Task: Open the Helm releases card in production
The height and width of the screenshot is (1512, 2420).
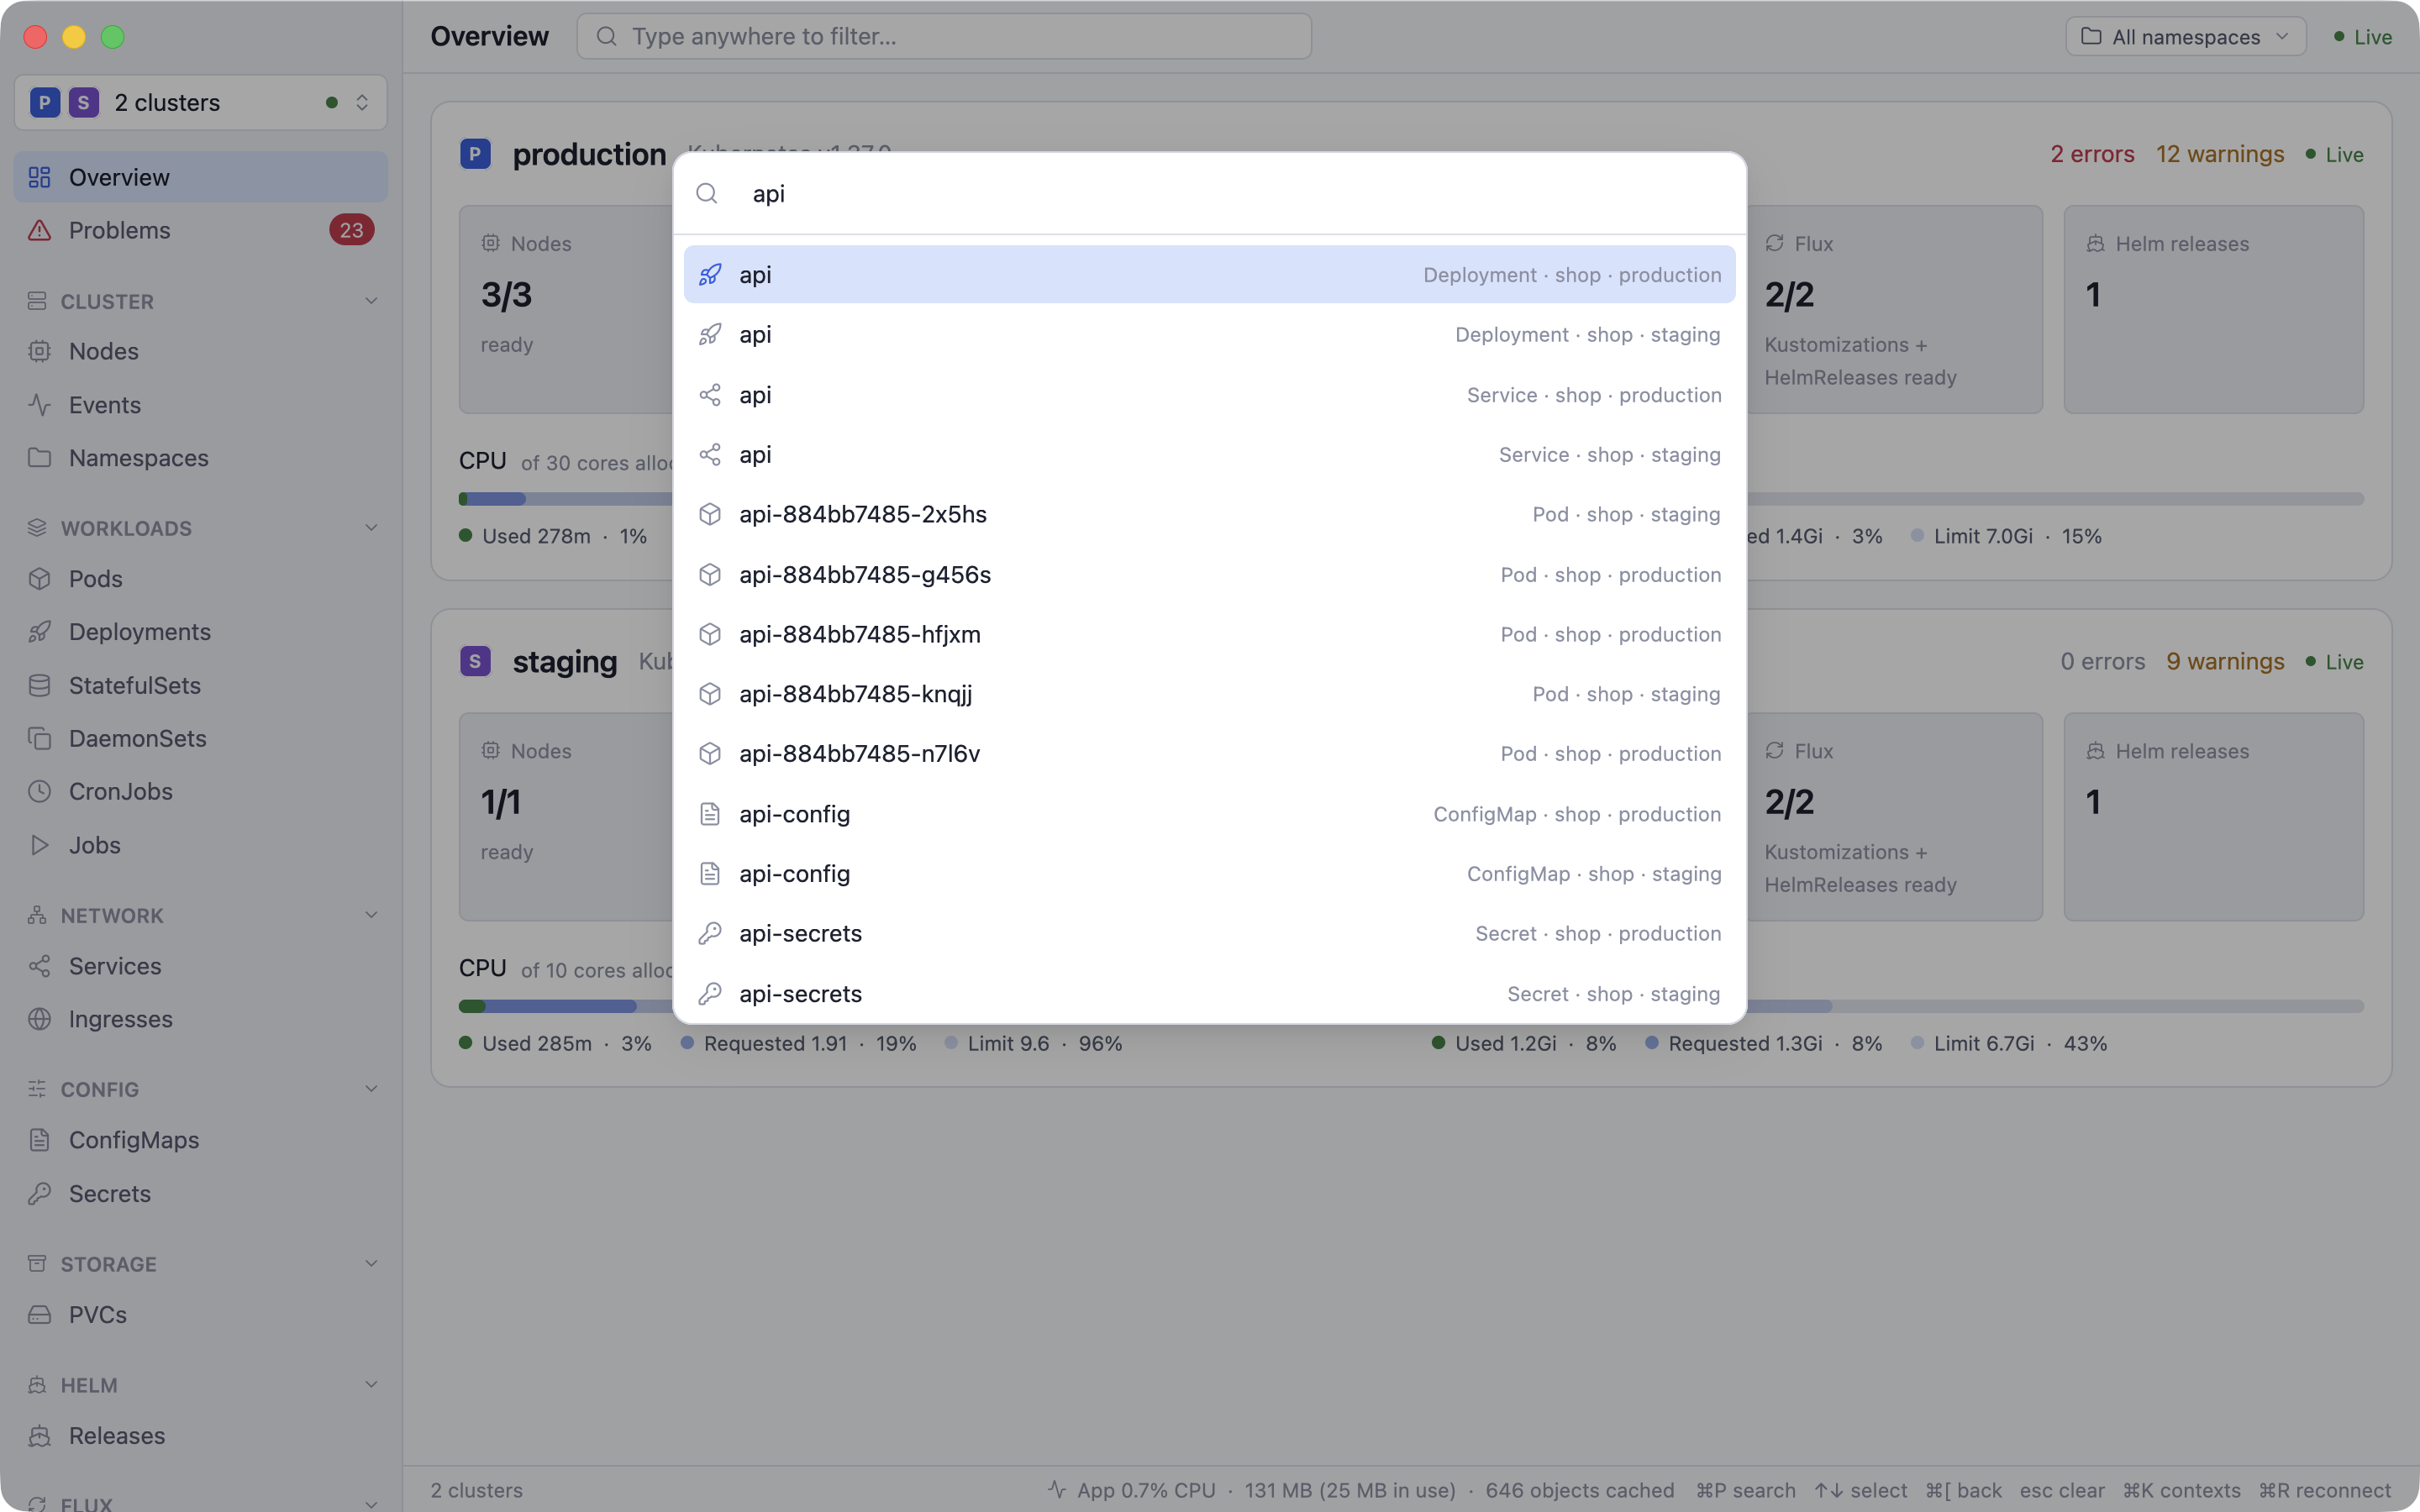Action: tap(2213, 309)
